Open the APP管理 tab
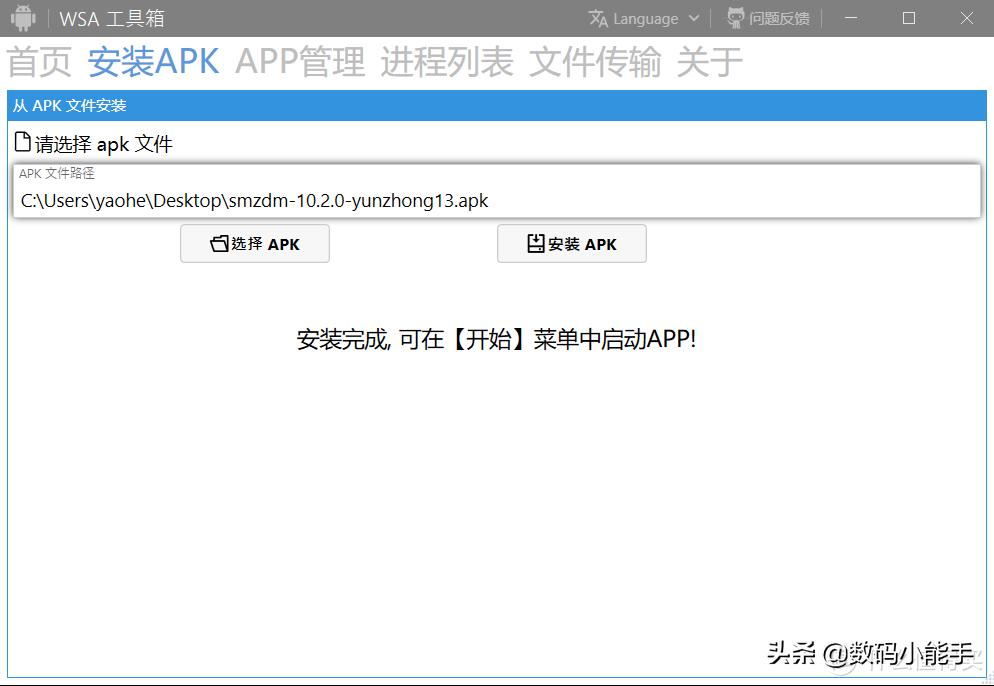 point(300,62)
